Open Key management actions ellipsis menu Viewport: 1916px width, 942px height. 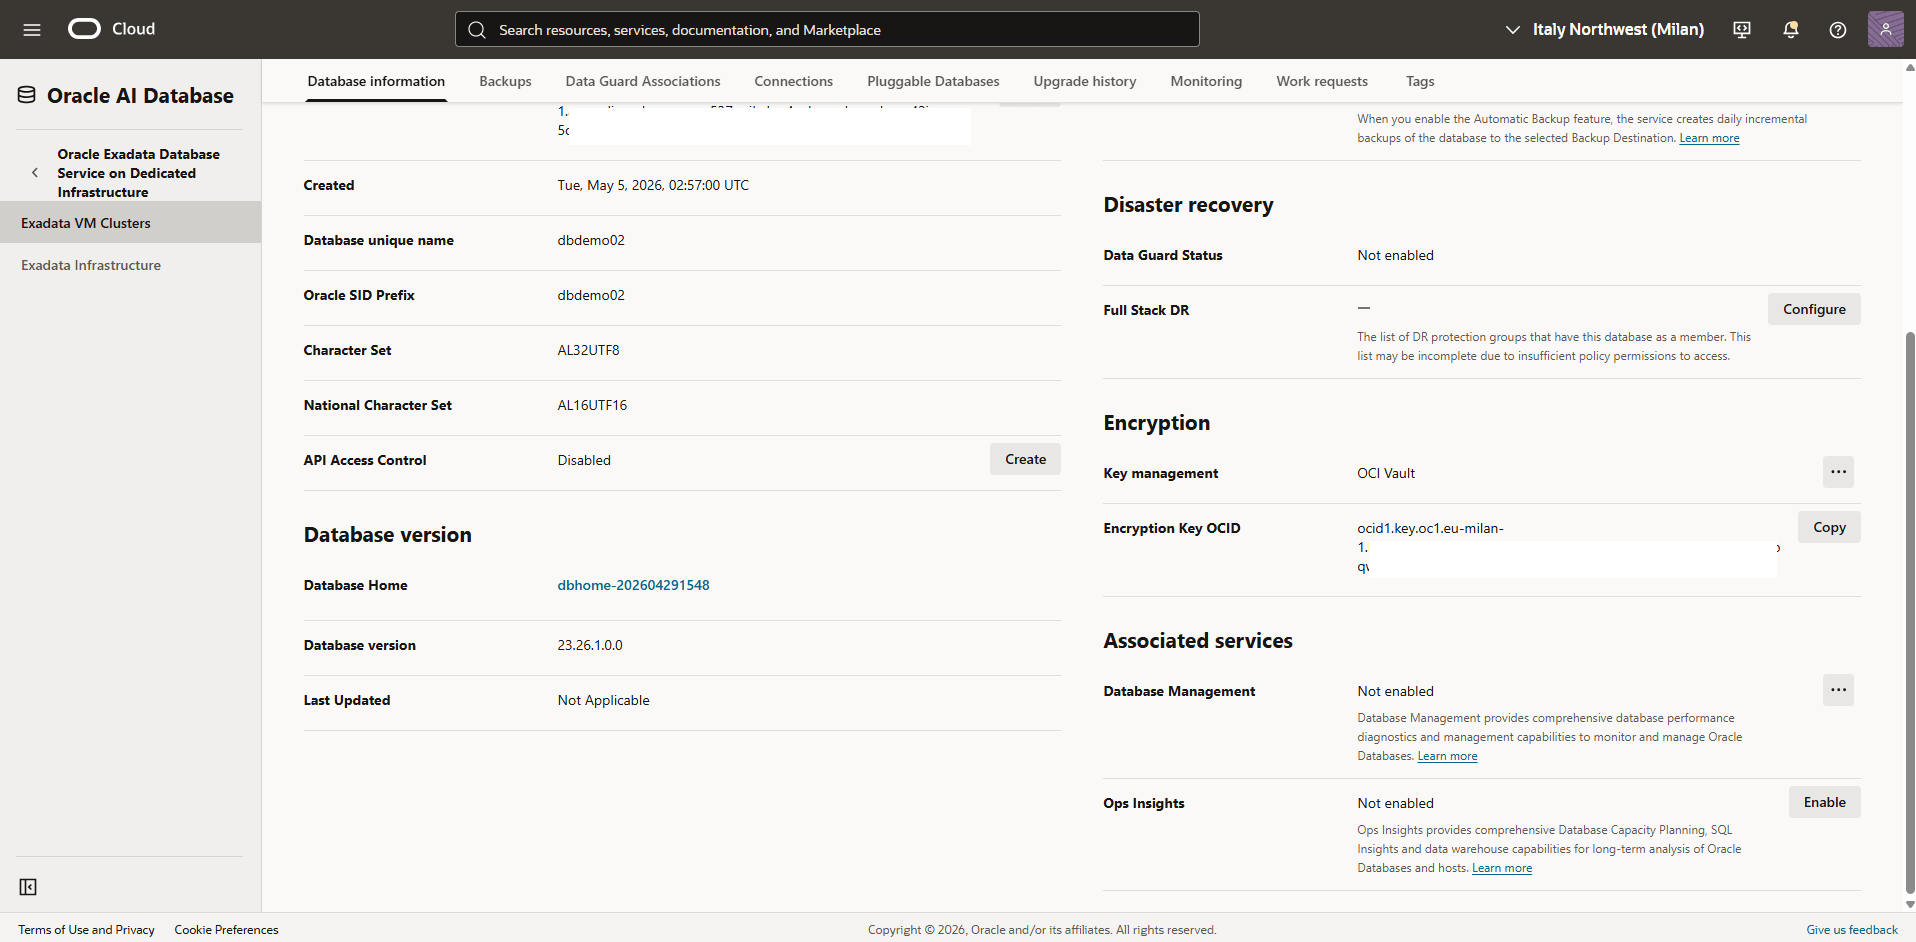click(1838, 472)
